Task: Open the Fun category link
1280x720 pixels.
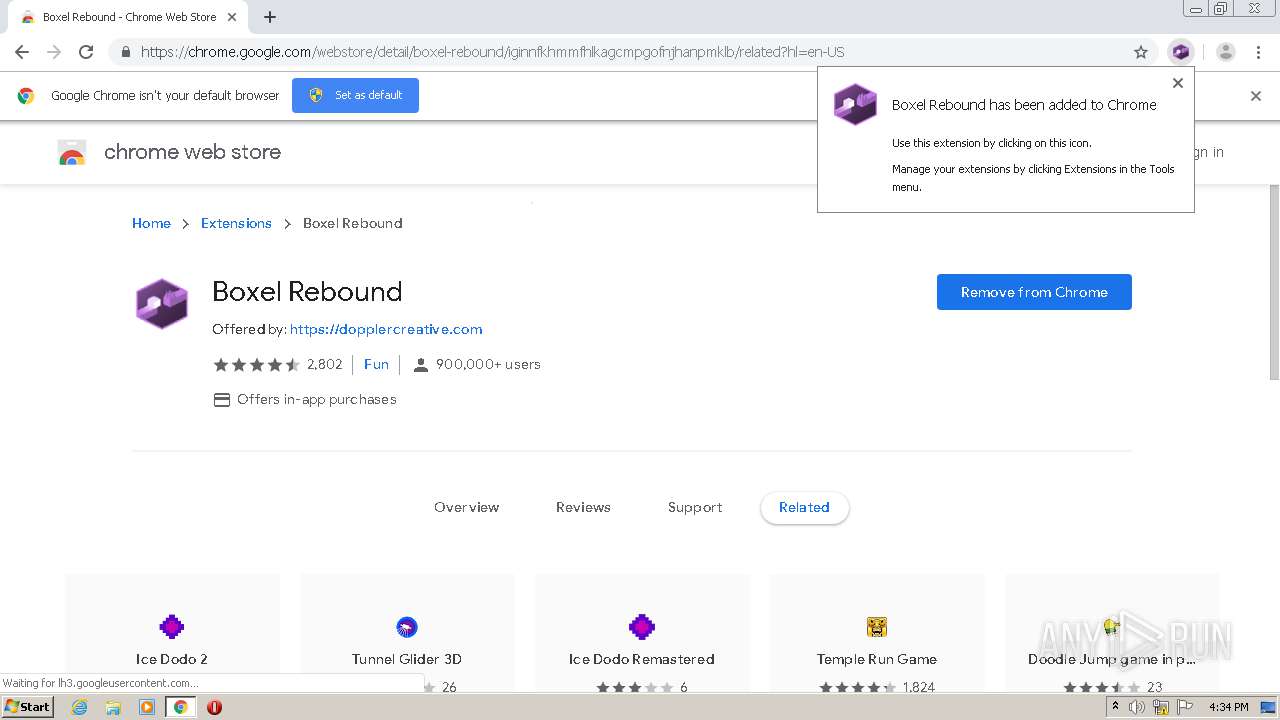Action: pyautogui.click(x=376, y=364)
